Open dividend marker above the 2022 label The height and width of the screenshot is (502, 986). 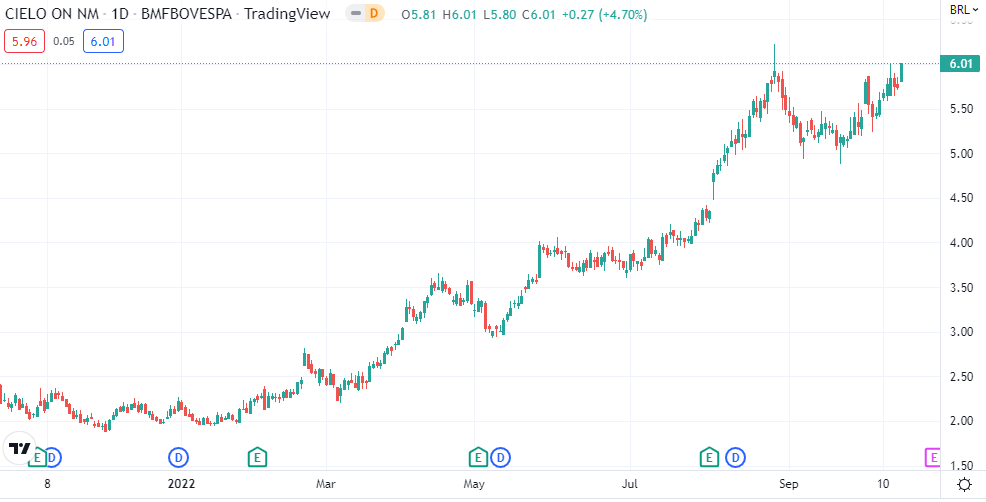click(179, 457)
